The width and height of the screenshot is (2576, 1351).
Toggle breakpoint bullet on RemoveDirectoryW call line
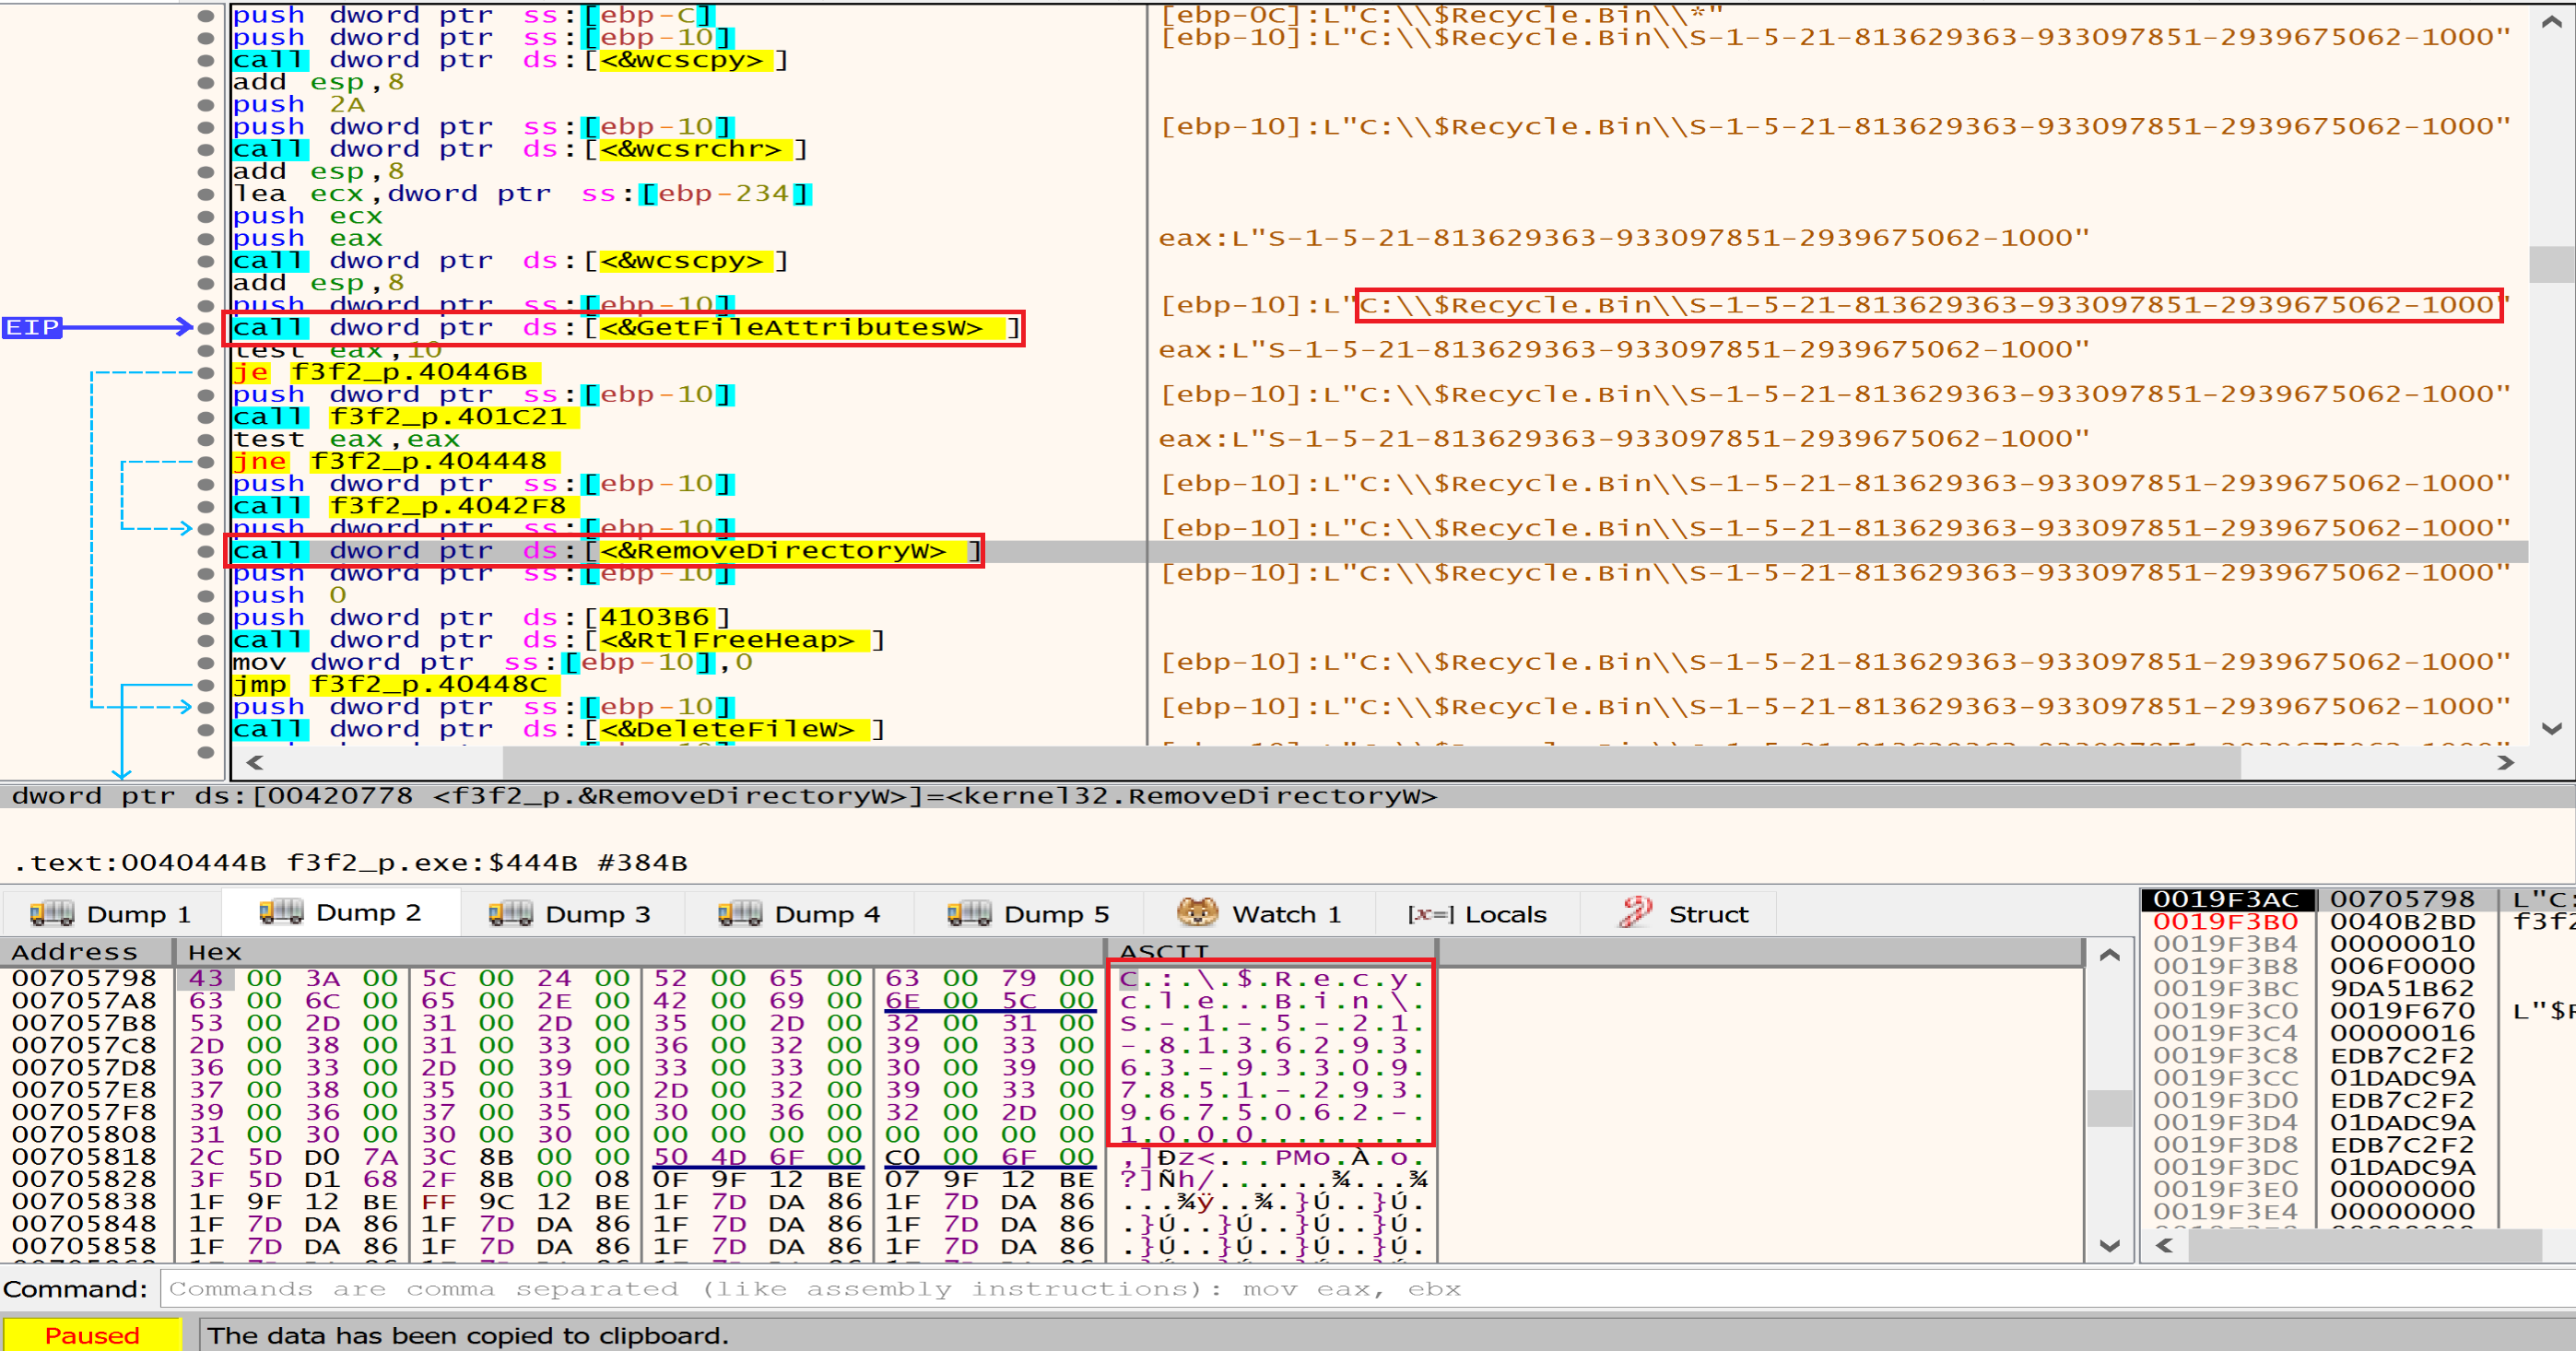(x=206, y=551)
